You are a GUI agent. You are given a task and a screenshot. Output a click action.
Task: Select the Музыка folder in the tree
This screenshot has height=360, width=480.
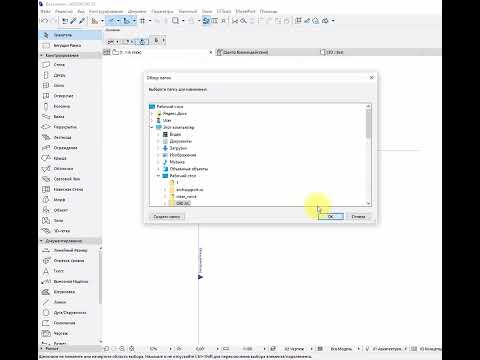click(x=177, y=162)
